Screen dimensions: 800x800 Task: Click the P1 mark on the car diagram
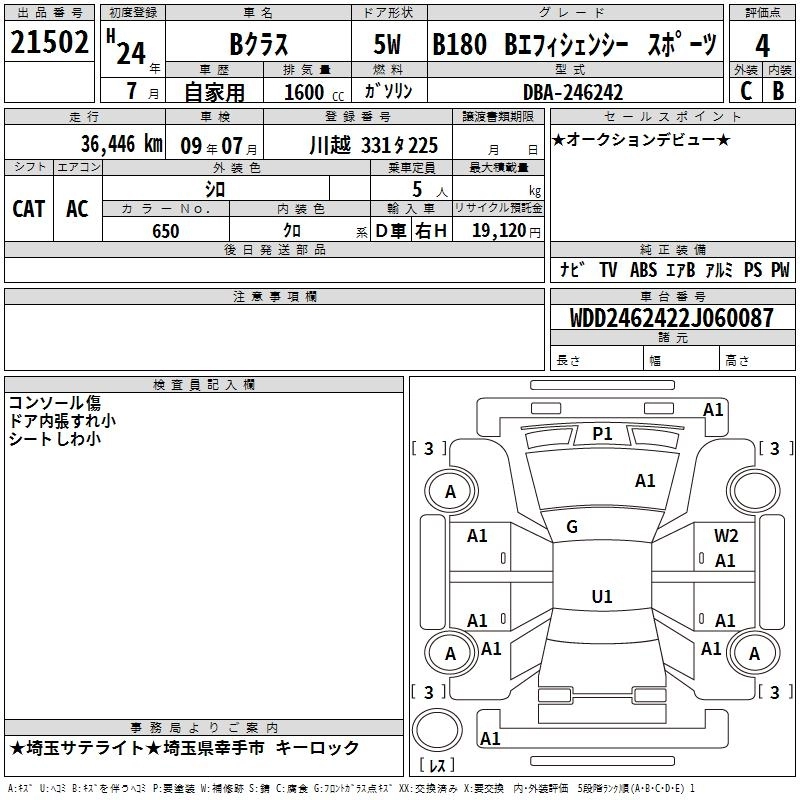pyautogui.click(x=602, y=434)
